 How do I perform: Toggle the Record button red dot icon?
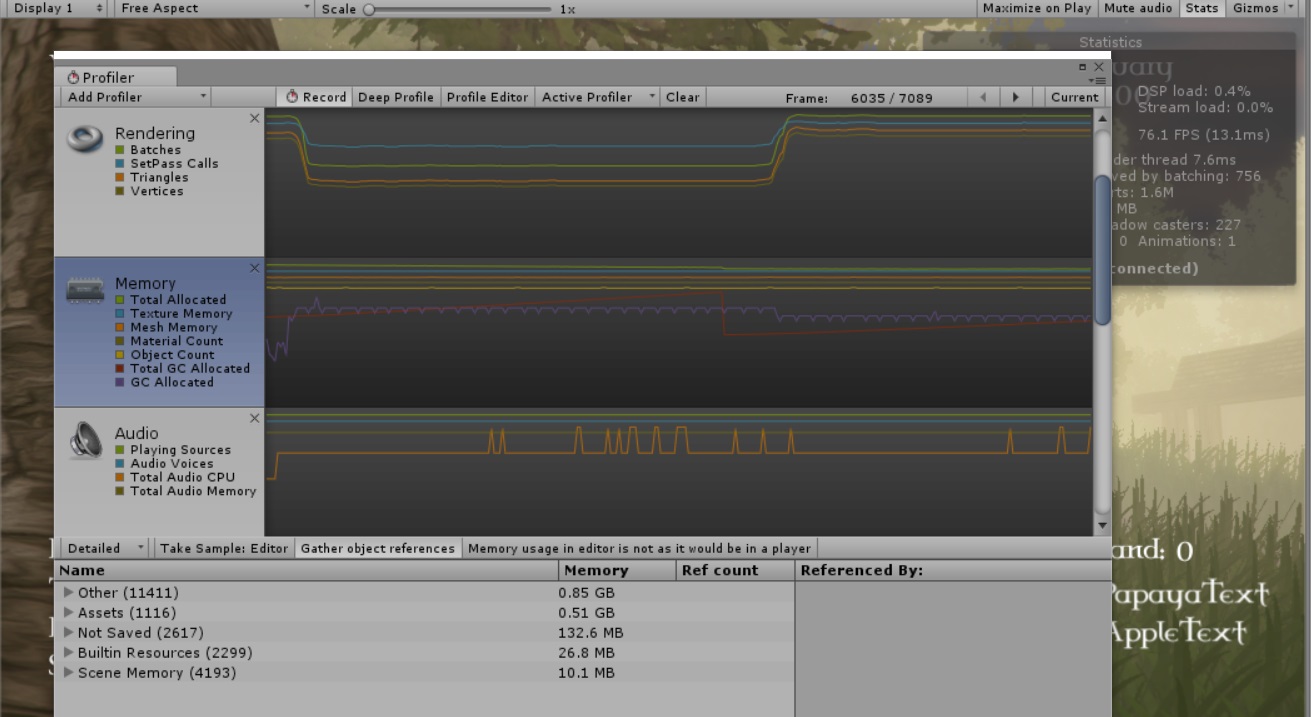tap(293, 97)
